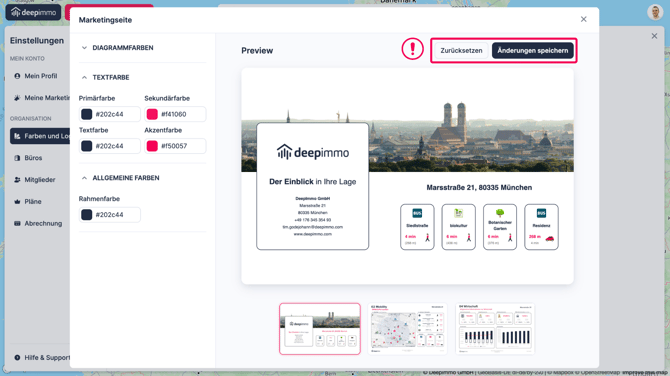Viewport: 670px width, 376px height.
Task: Click the Mein Profil person icon
Action: [x=17, y=76]
